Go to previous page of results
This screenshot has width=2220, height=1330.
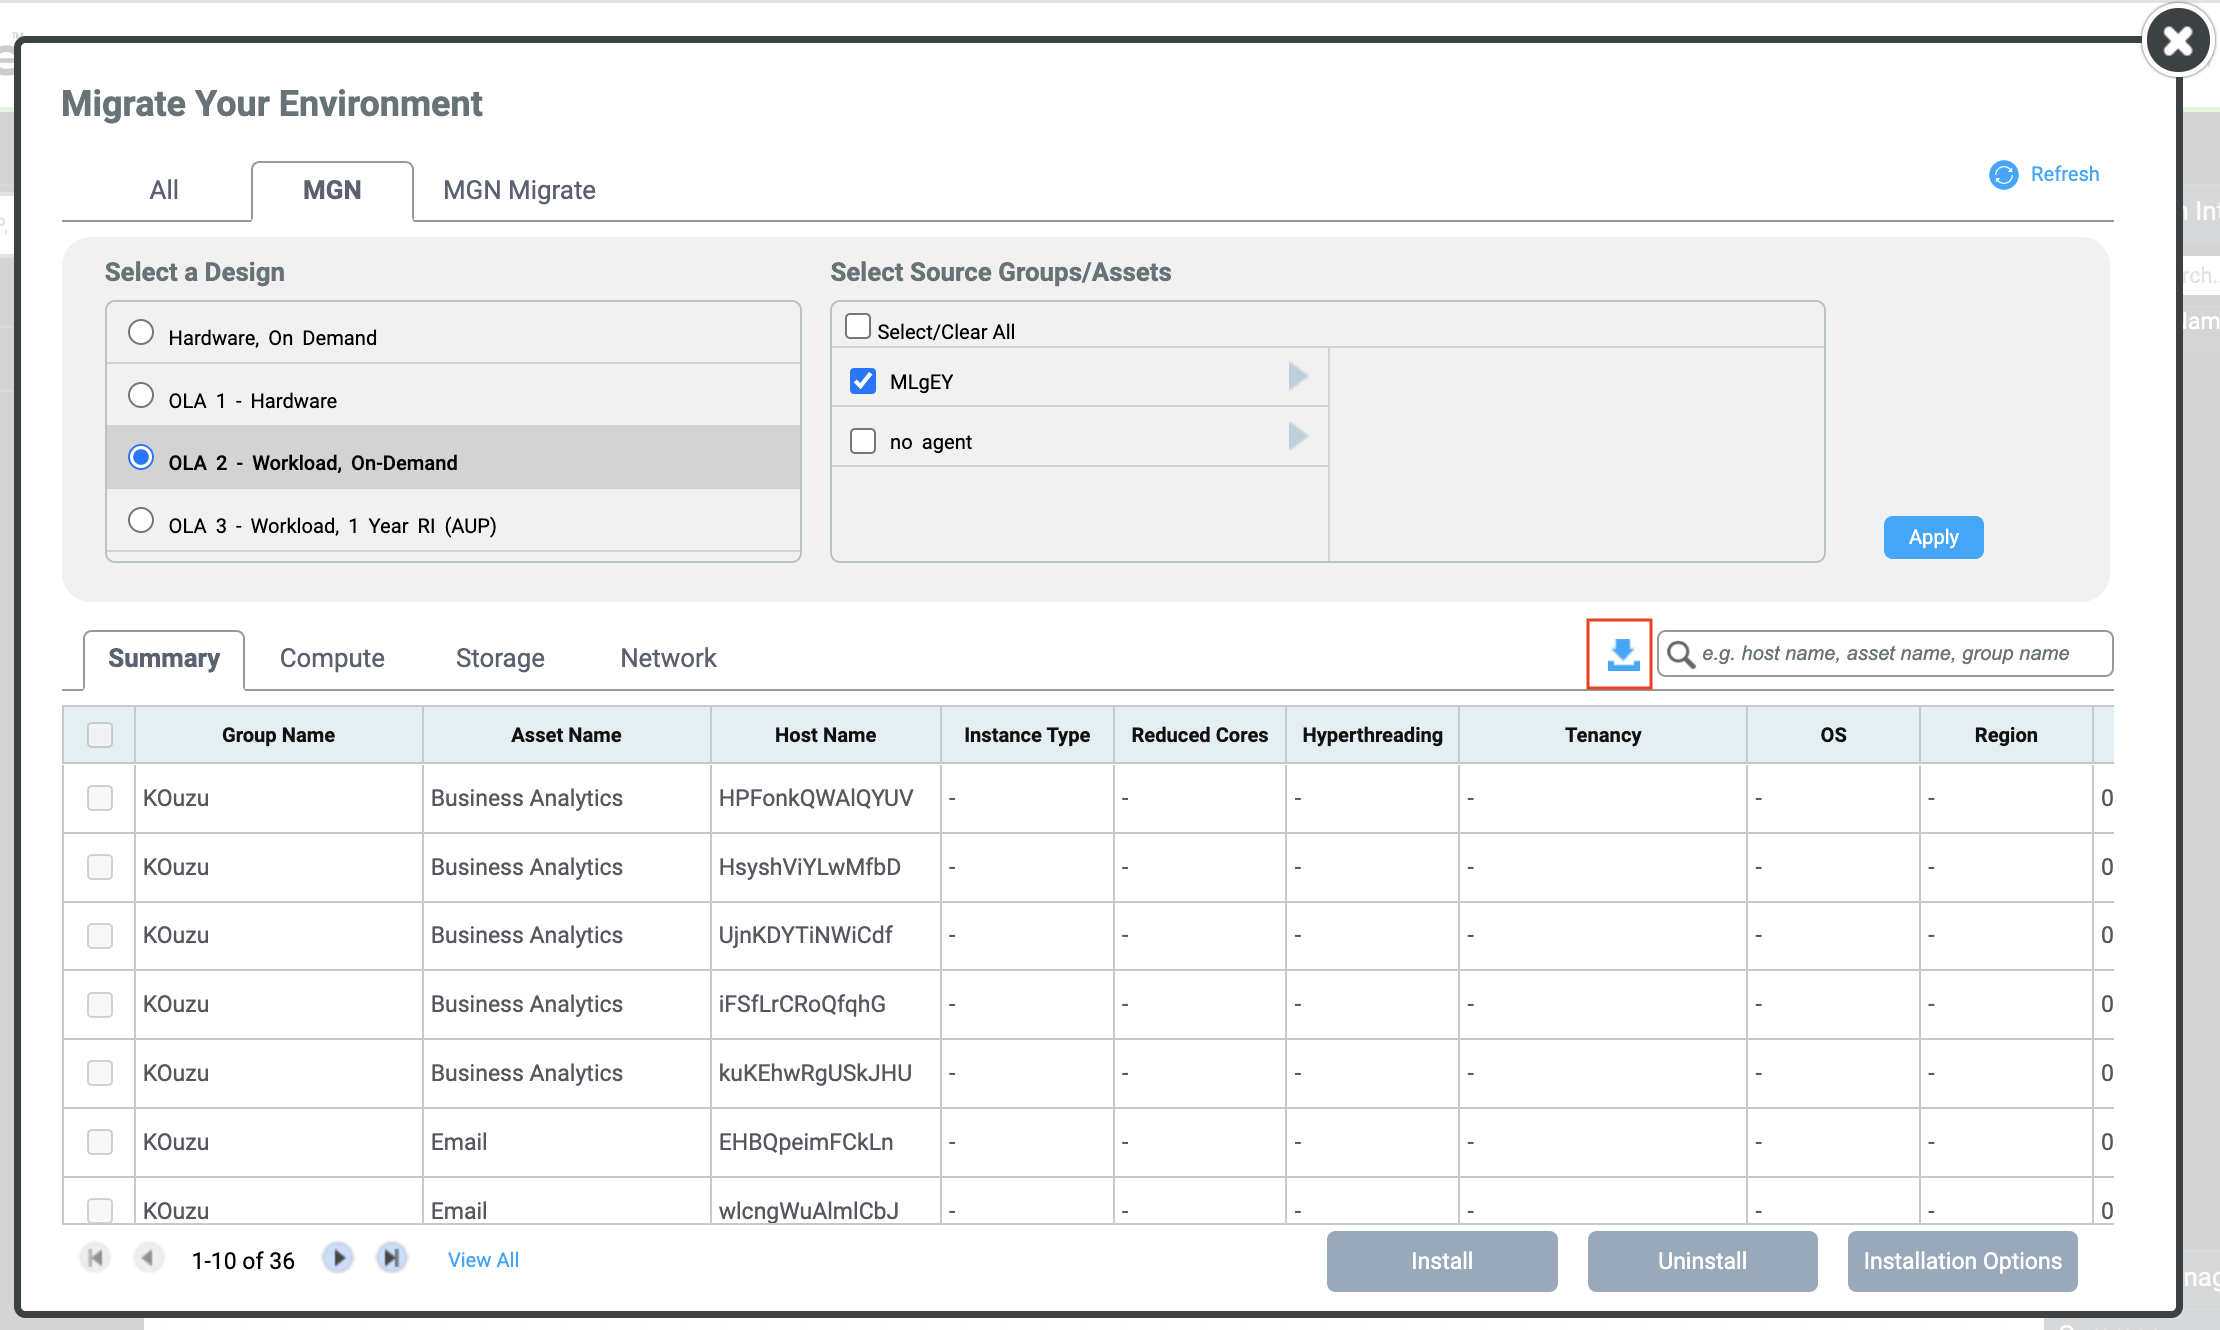(148, 1258)
